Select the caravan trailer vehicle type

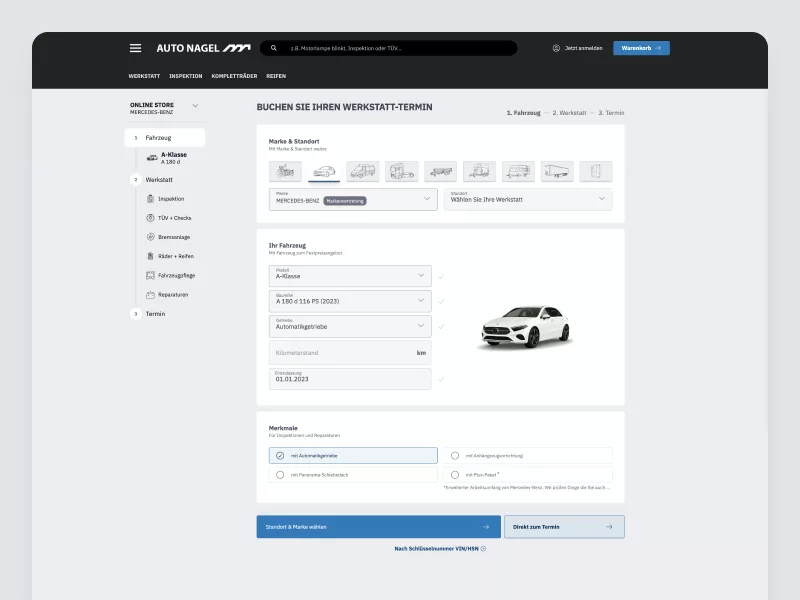coord(479,171)
